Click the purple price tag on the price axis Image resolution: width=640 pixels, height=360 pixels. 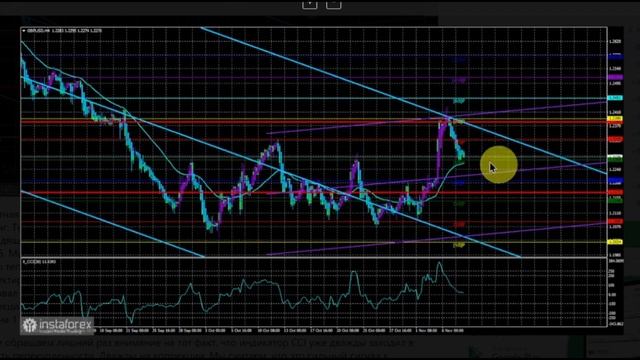pyautogui.click(x=616, y=77)
